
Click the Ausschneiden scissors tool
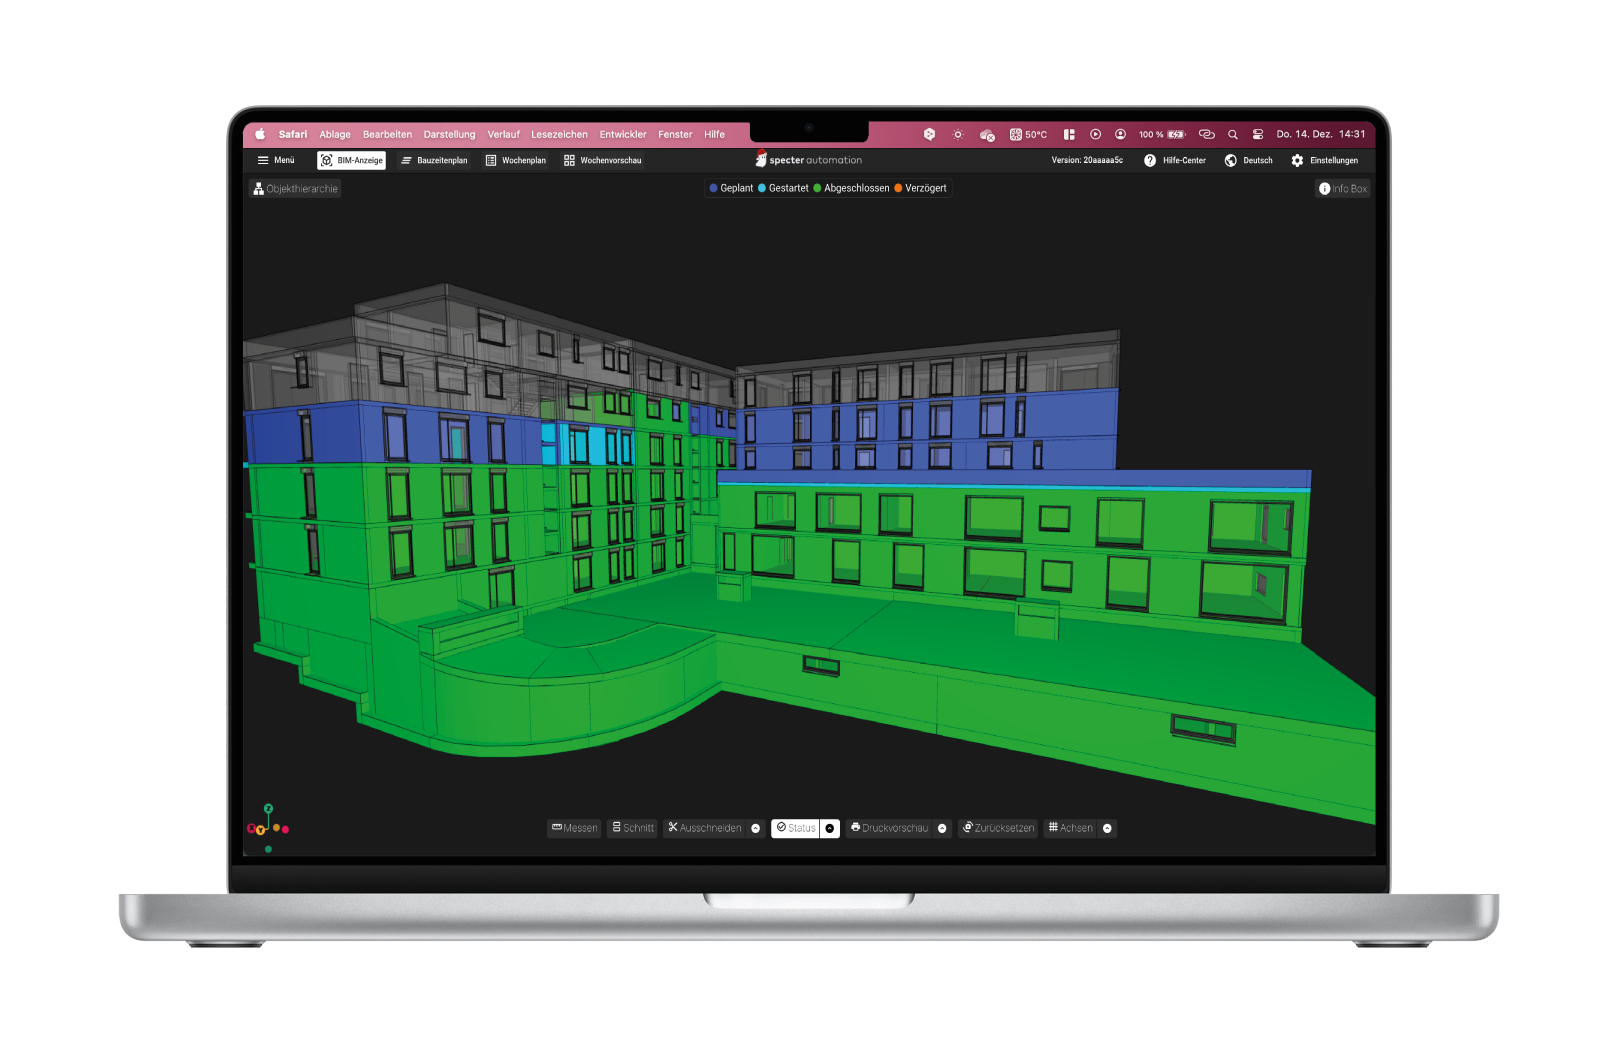click(x=705, y=828)
